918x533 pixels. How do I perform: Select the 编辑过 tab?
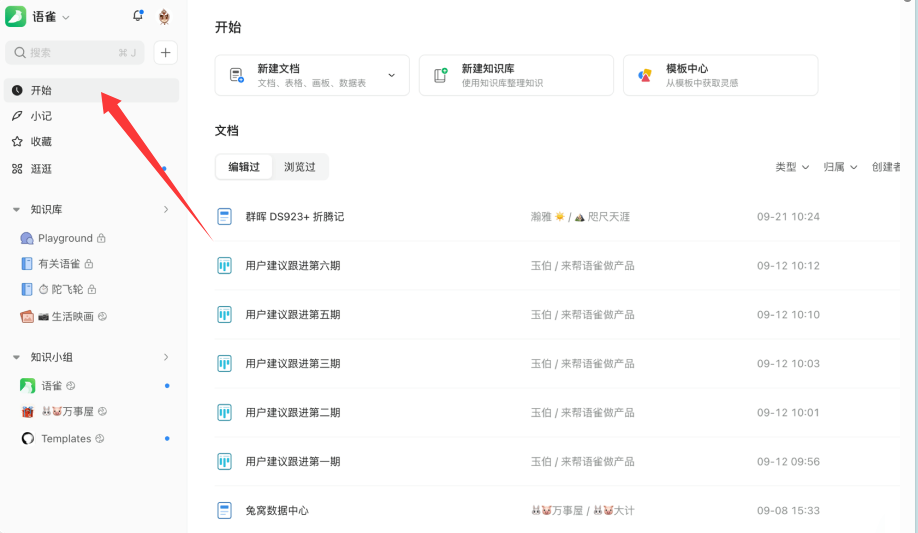(244, 167)
